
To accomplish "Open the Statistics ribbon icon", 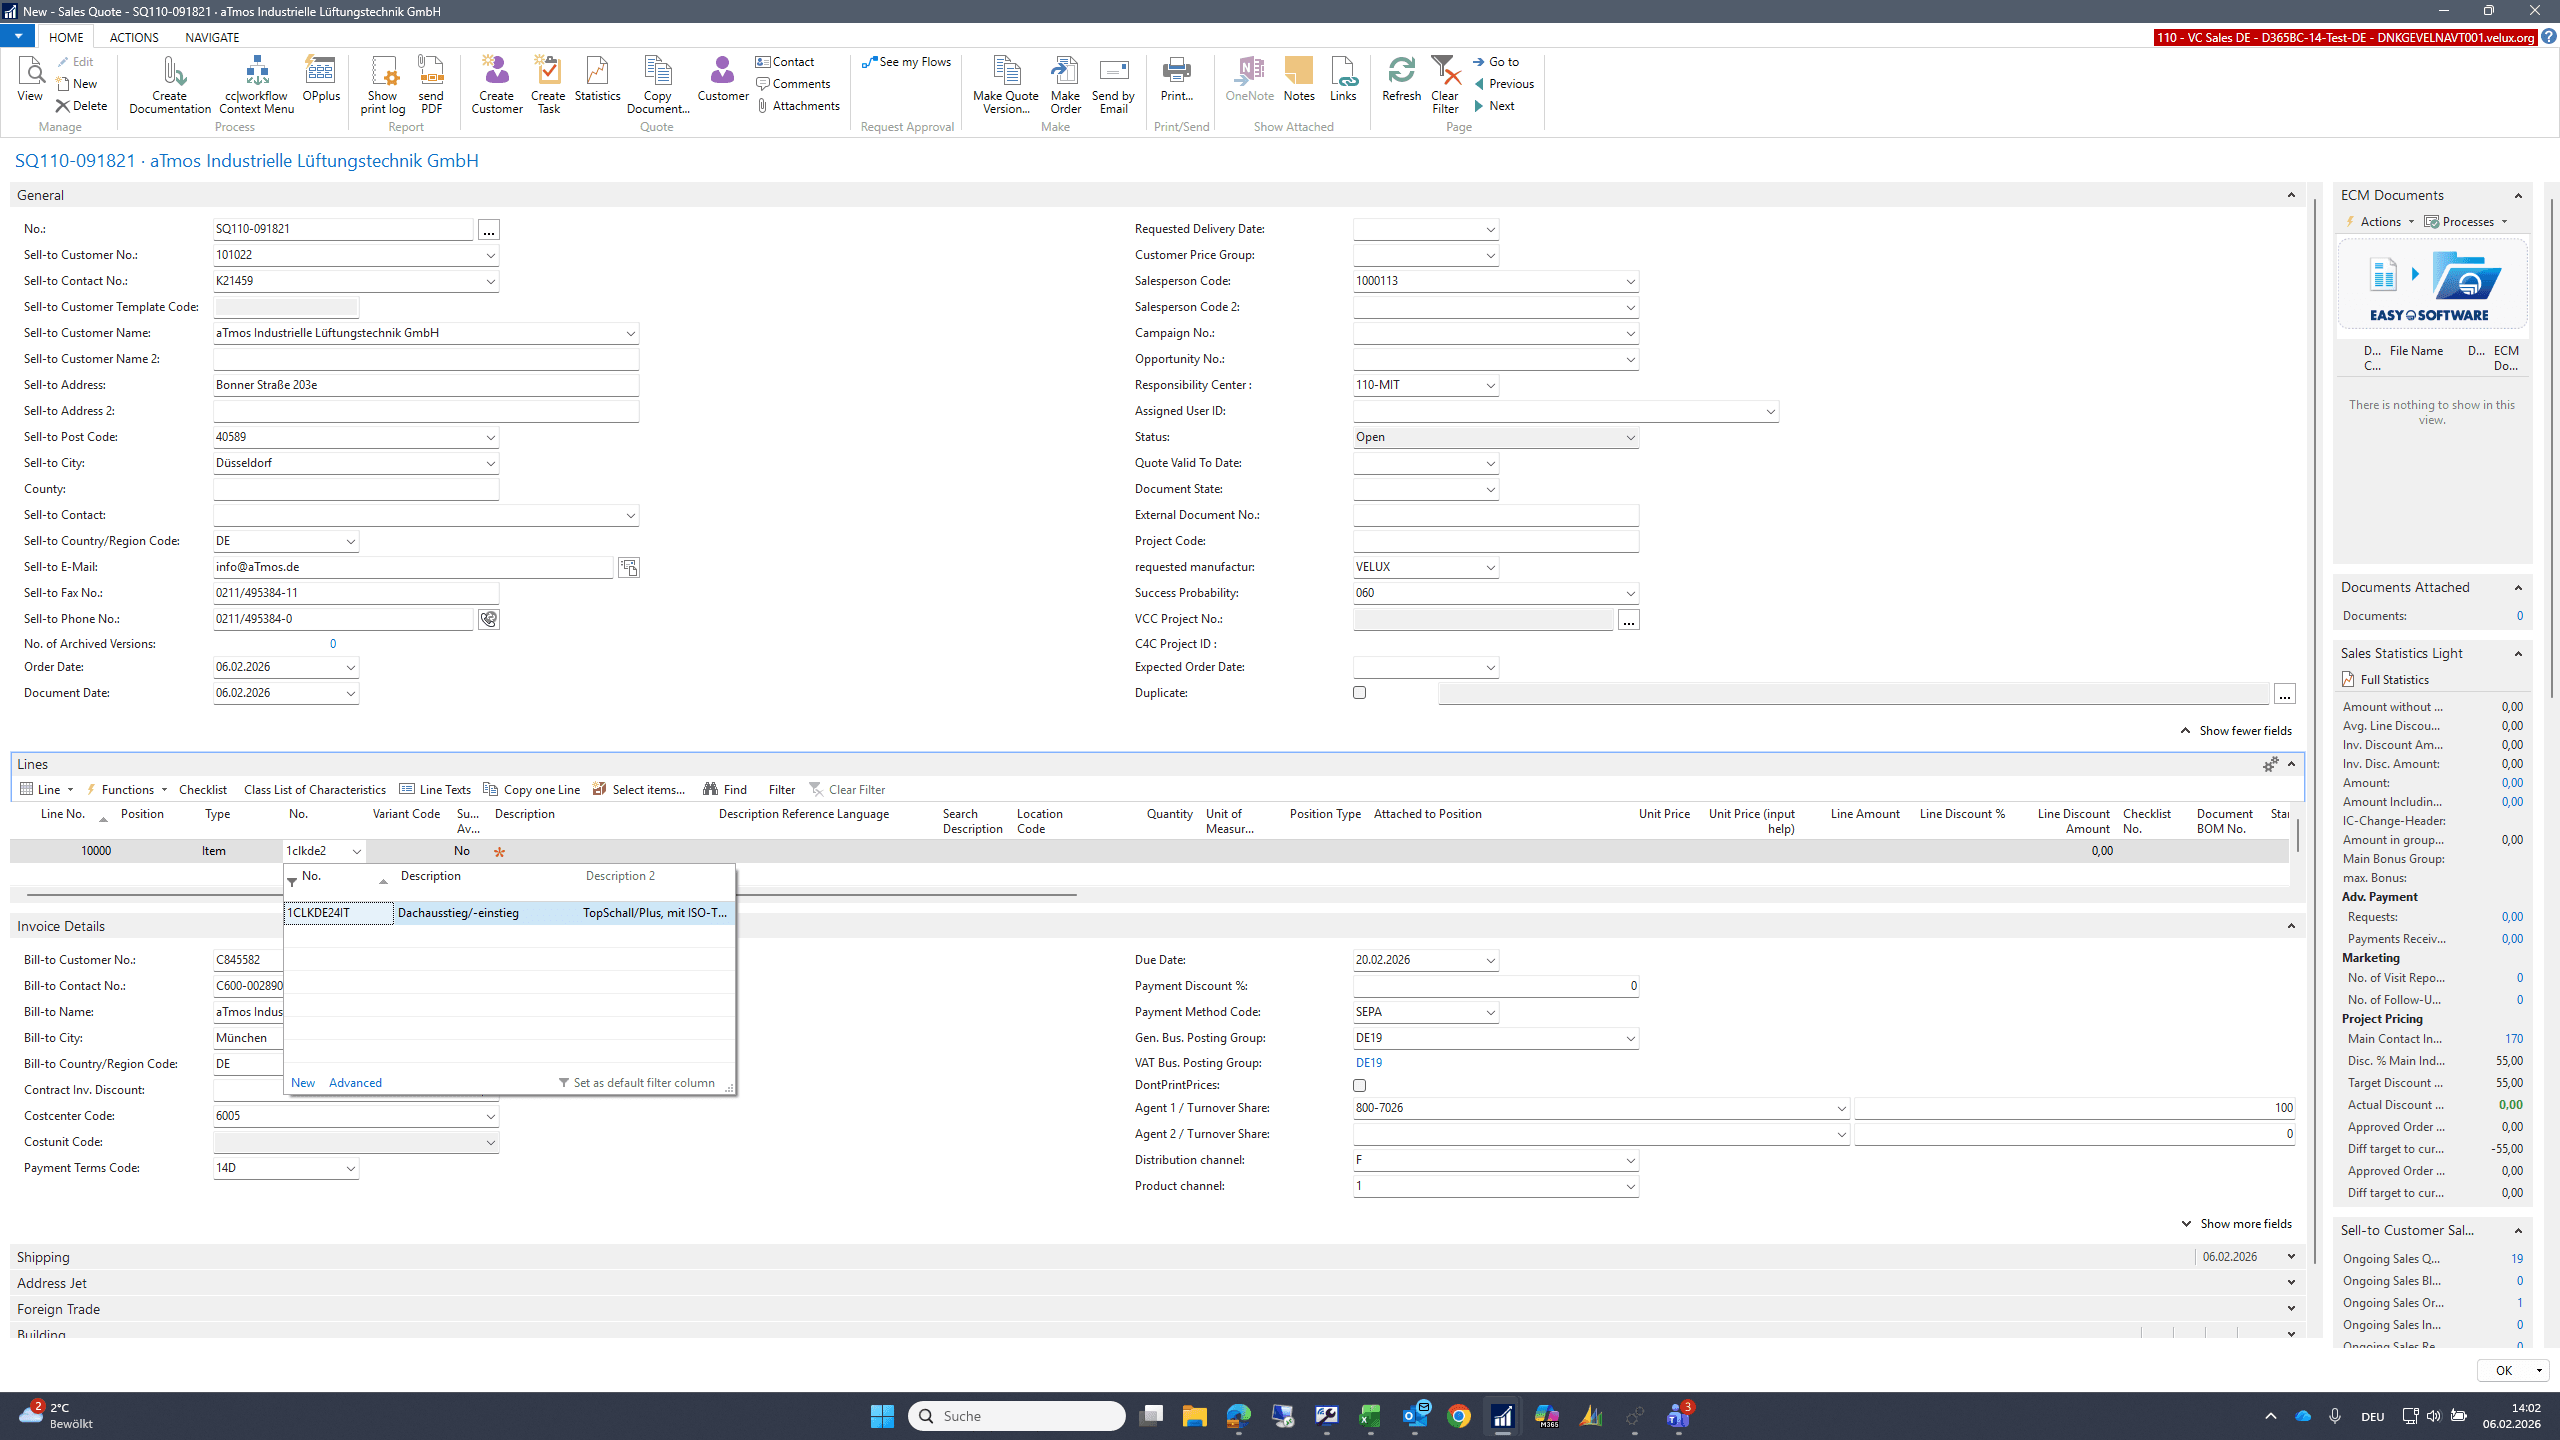I will coord(598,80).
